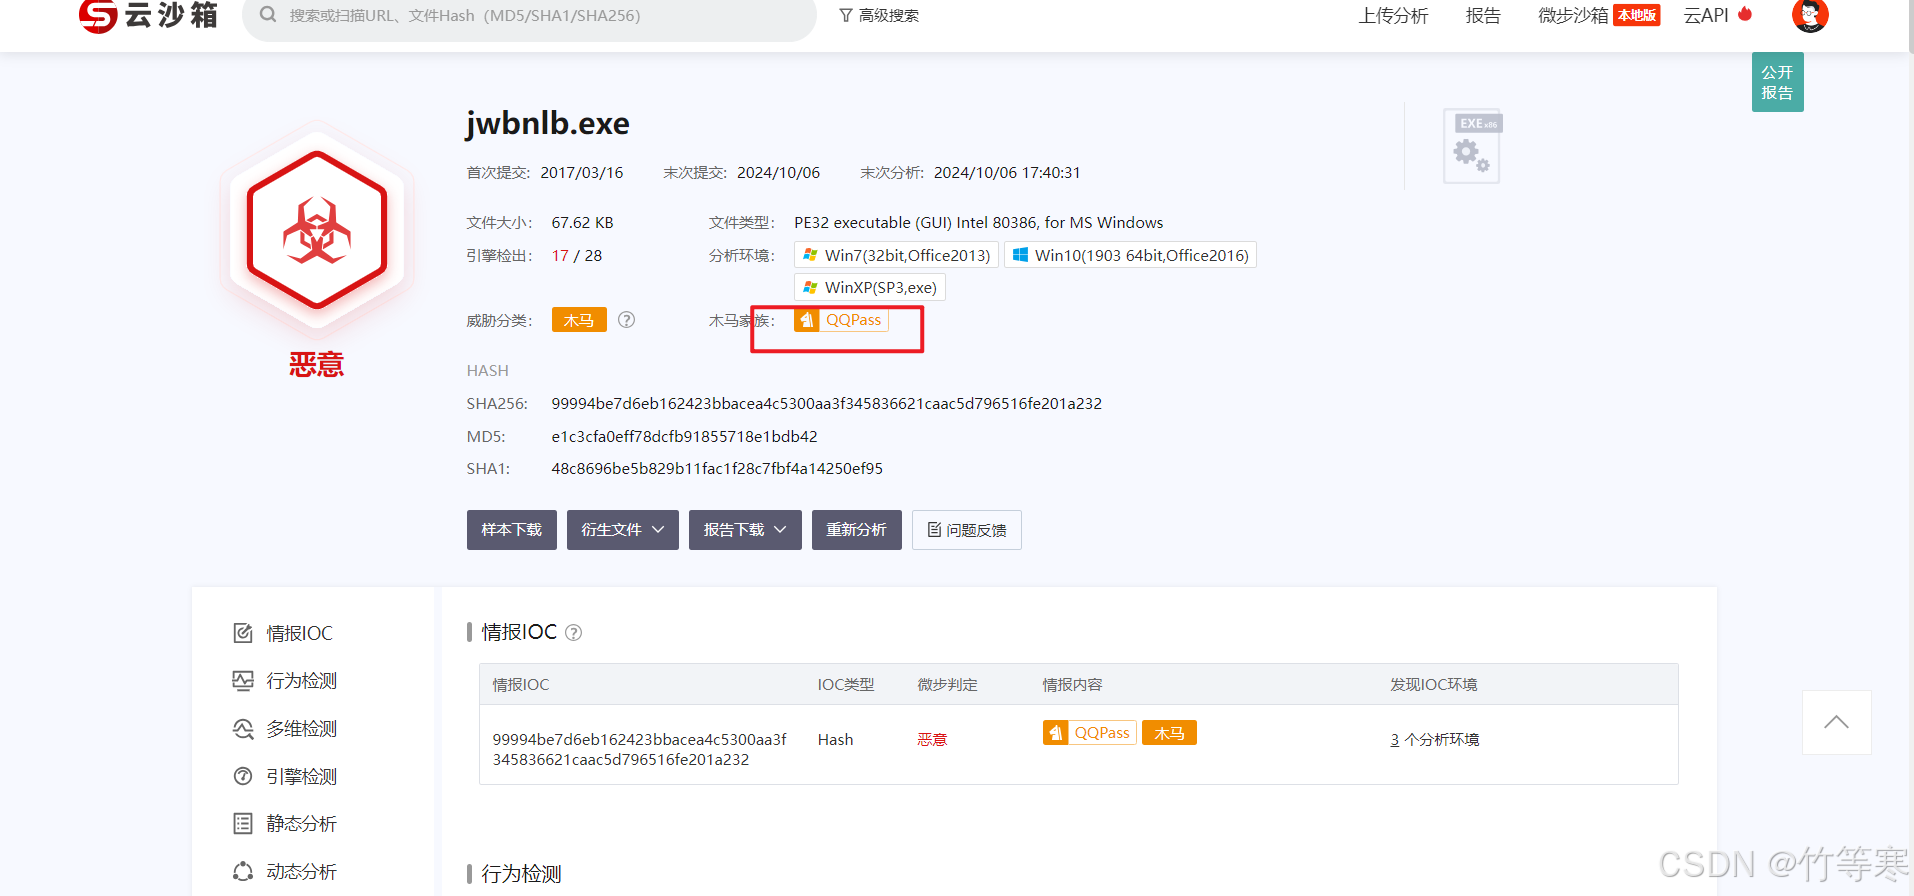Go to 引擎检测 section in sidebar
Image resolution: width=1914 pixels, height=896 pixels.
(301, 777)
